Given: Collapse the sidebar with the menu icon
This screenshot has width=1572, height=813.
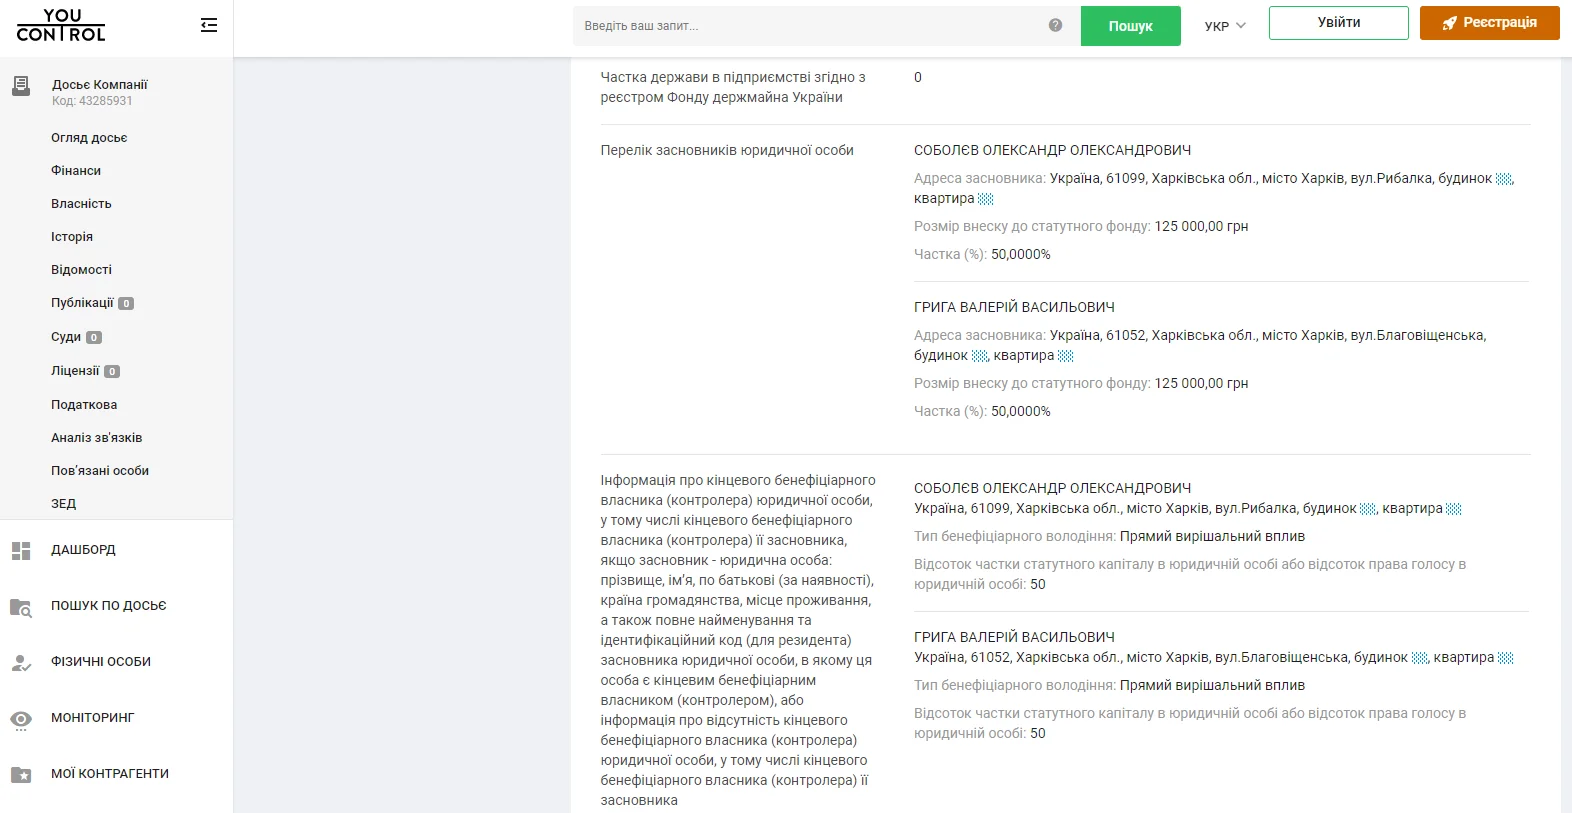Looking at the screenshot, I should click(209, 25).
